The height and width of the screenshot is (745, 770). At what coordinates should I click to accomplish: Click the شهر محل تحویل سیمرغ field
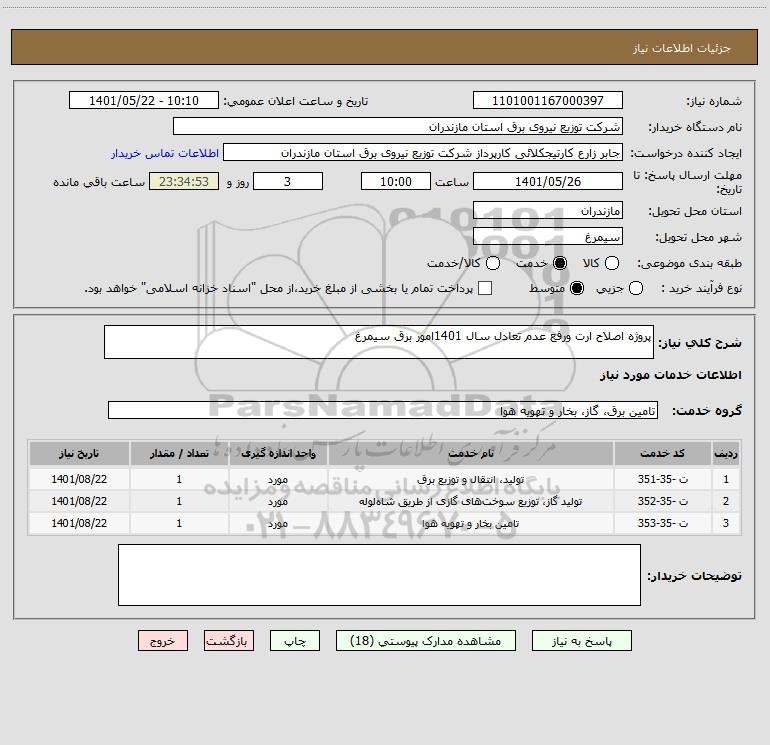(548, 237)
